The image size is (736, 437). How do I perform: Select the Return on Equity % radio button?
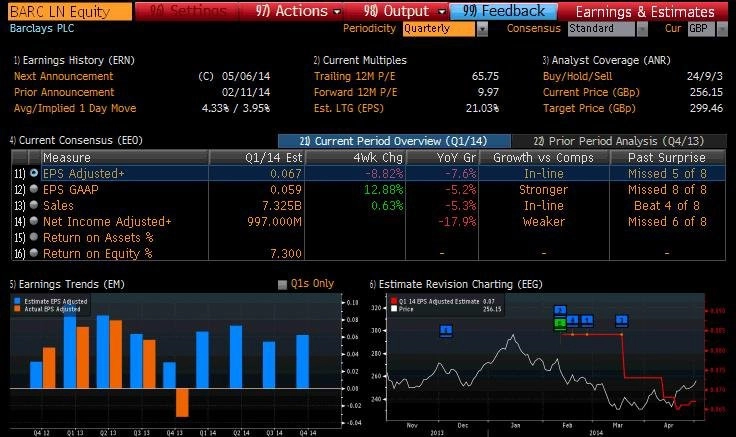[34, 253]
